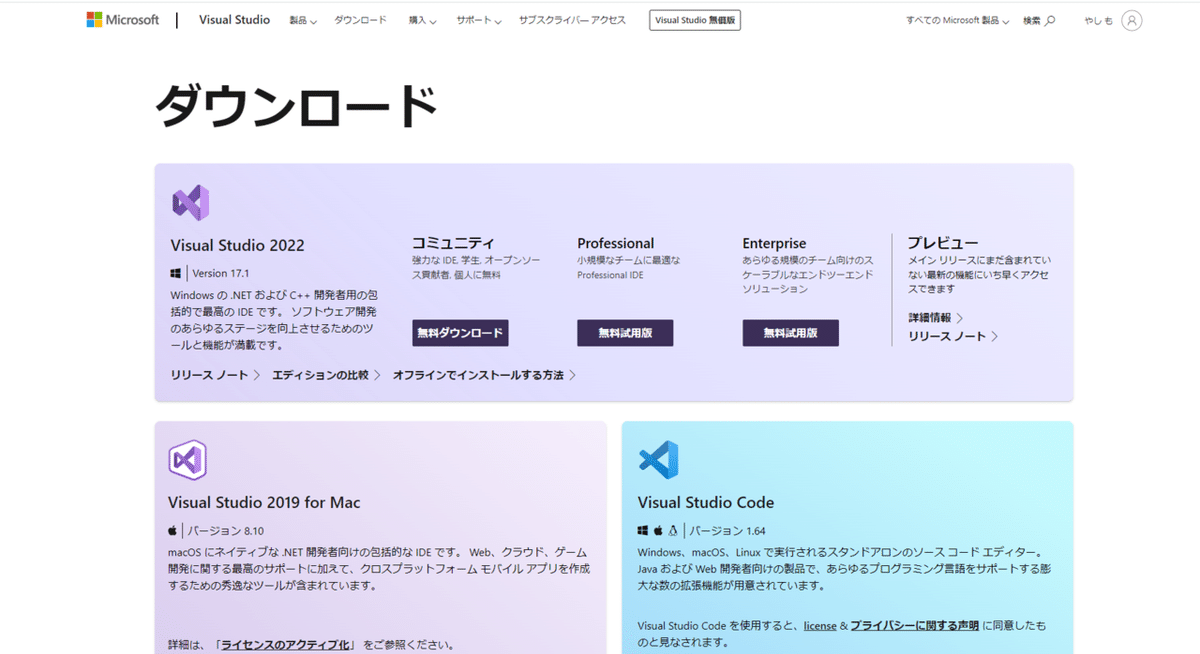Click Visual Studio 2019 for Mac title
1200x654 pixels.
pyautogui.click(x=264, y=502)
